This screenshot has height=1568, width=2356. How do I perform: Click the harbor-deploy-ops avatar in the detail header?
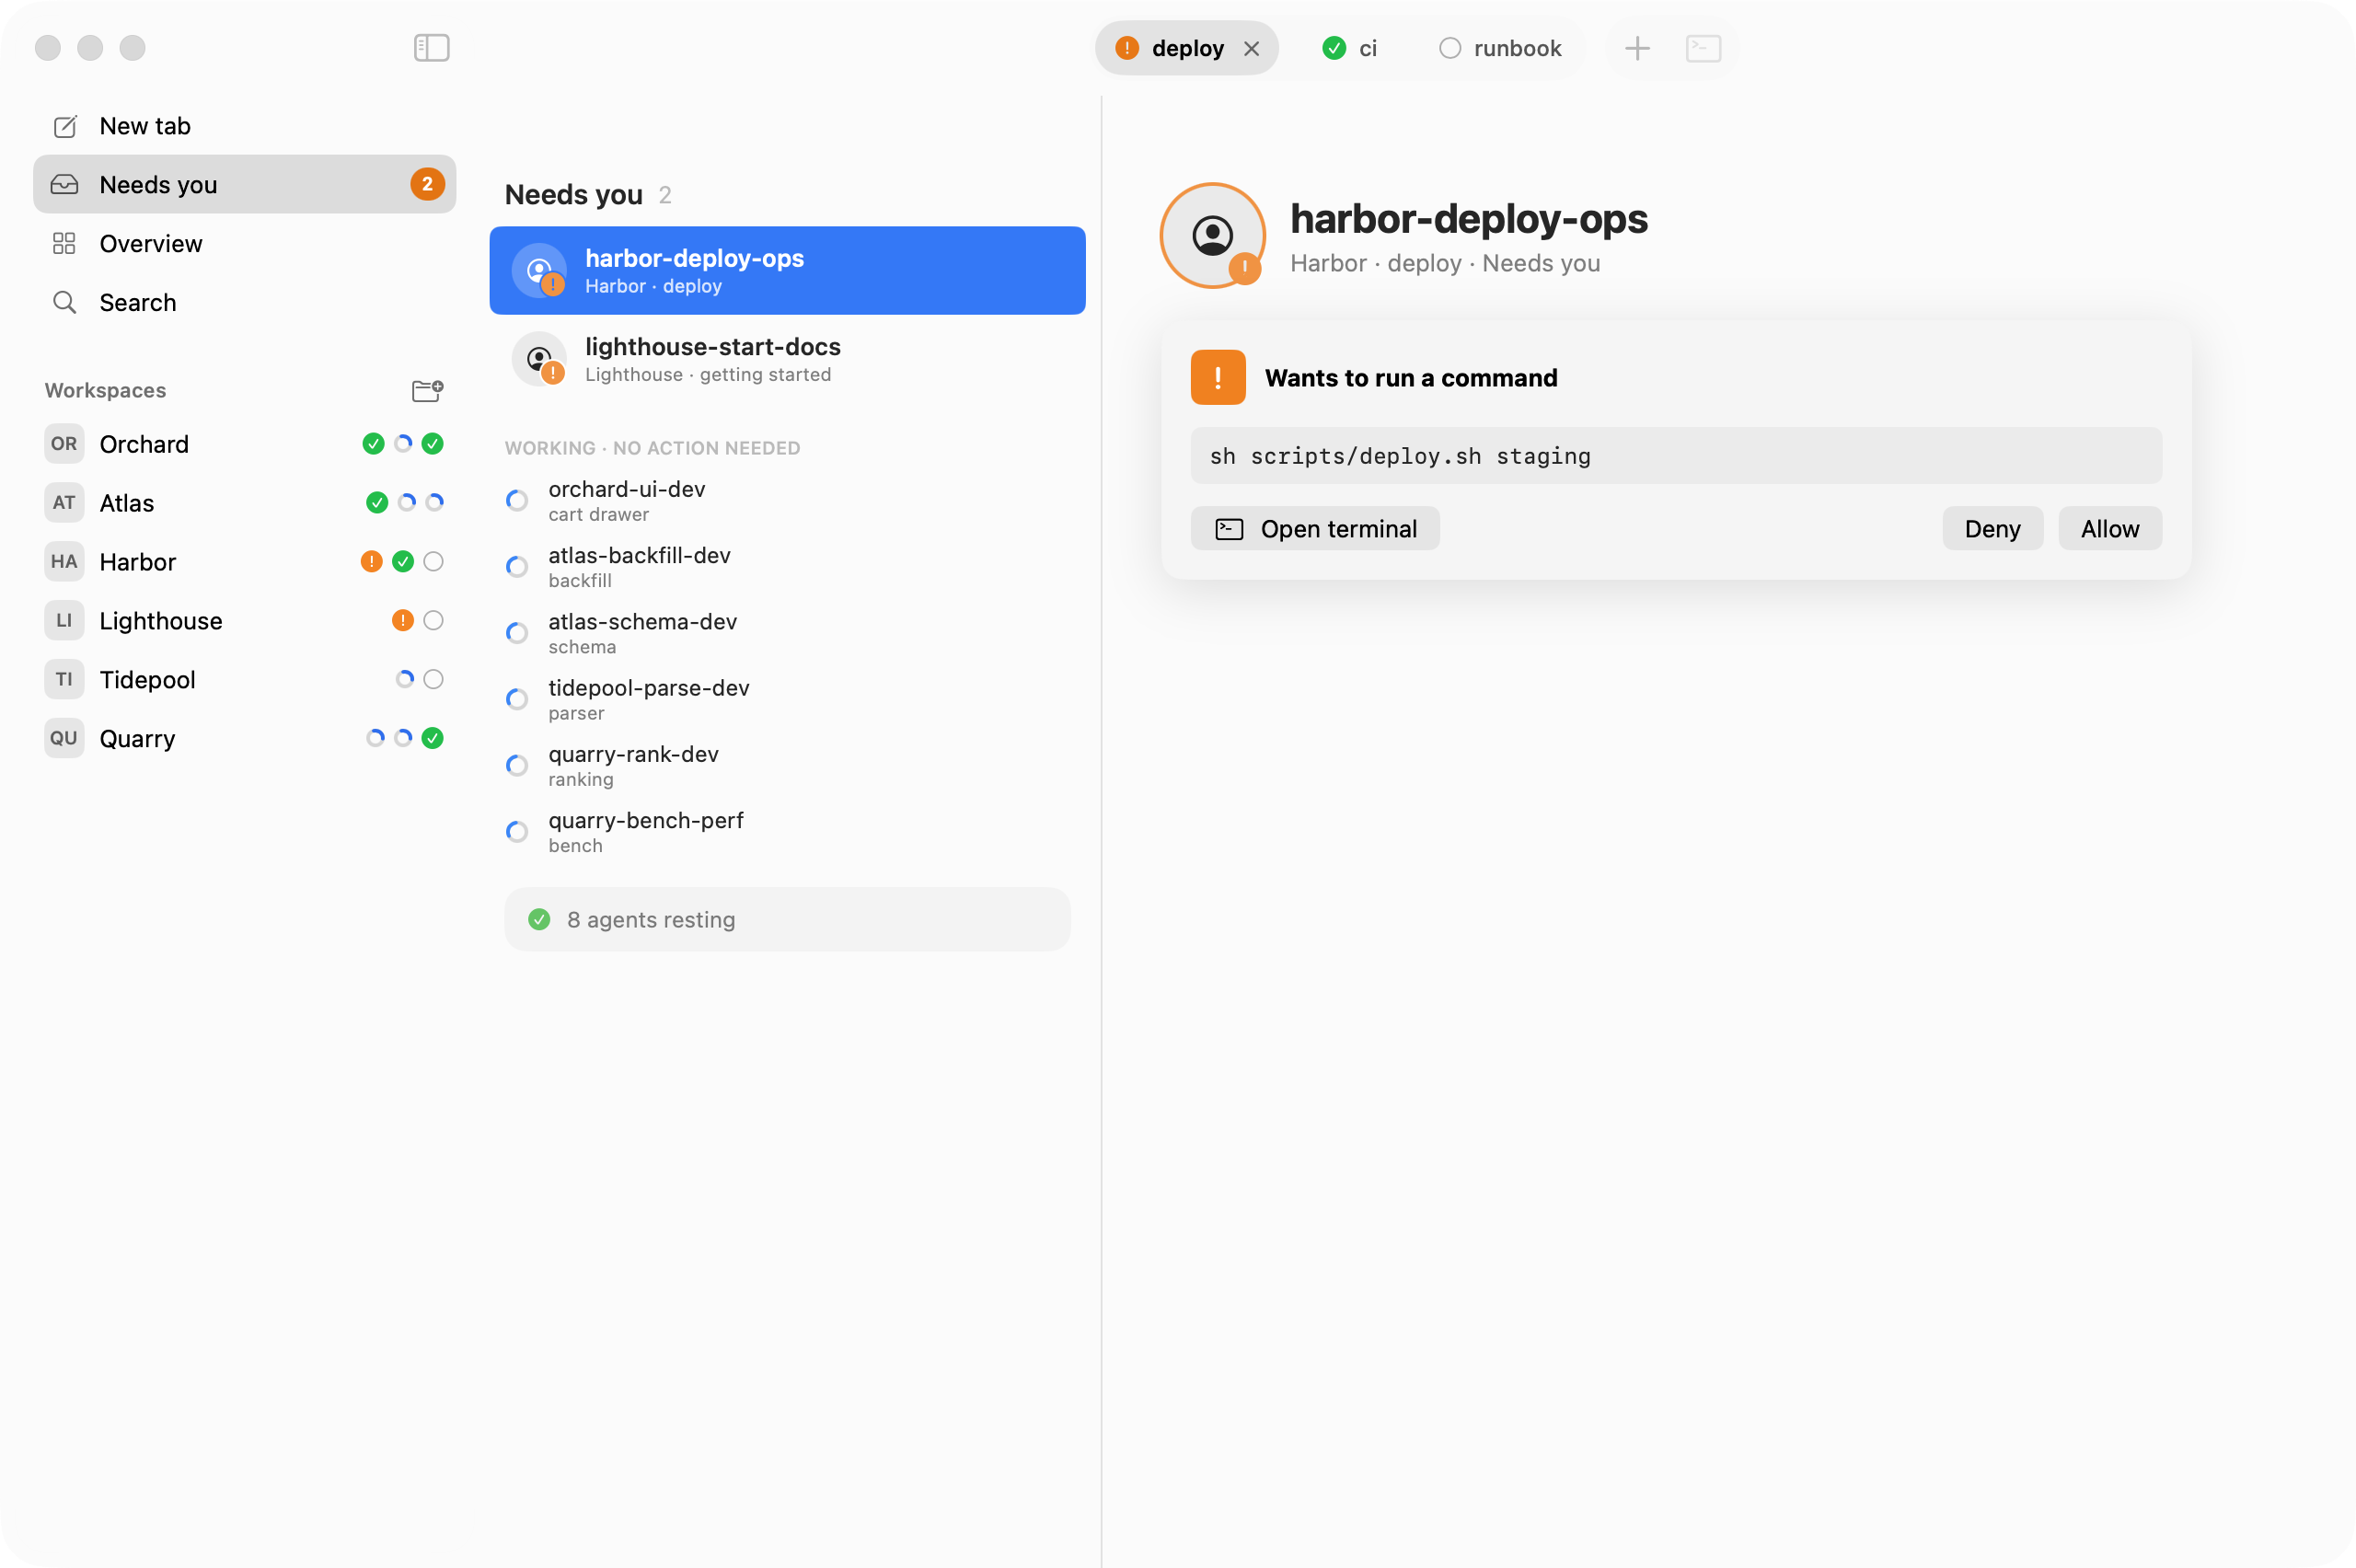point(1212,236)
